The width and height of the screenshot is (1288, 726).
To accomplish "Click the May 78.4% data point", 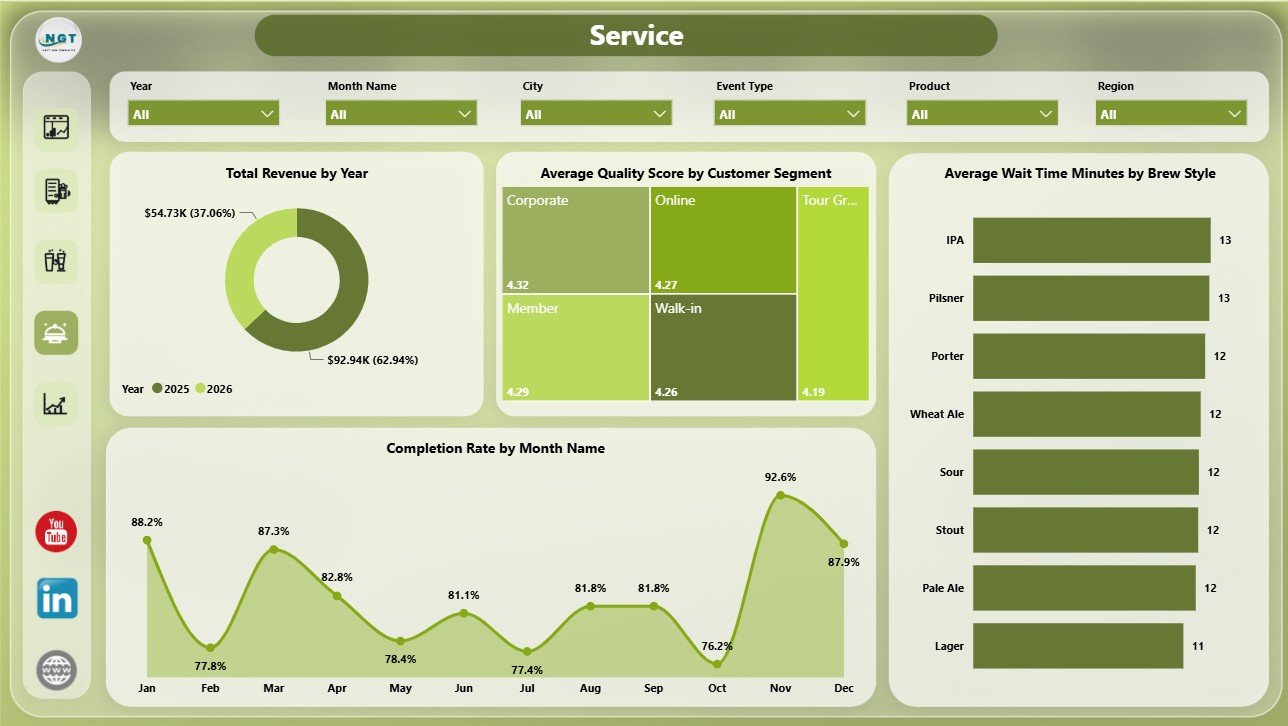I will 400,641.
